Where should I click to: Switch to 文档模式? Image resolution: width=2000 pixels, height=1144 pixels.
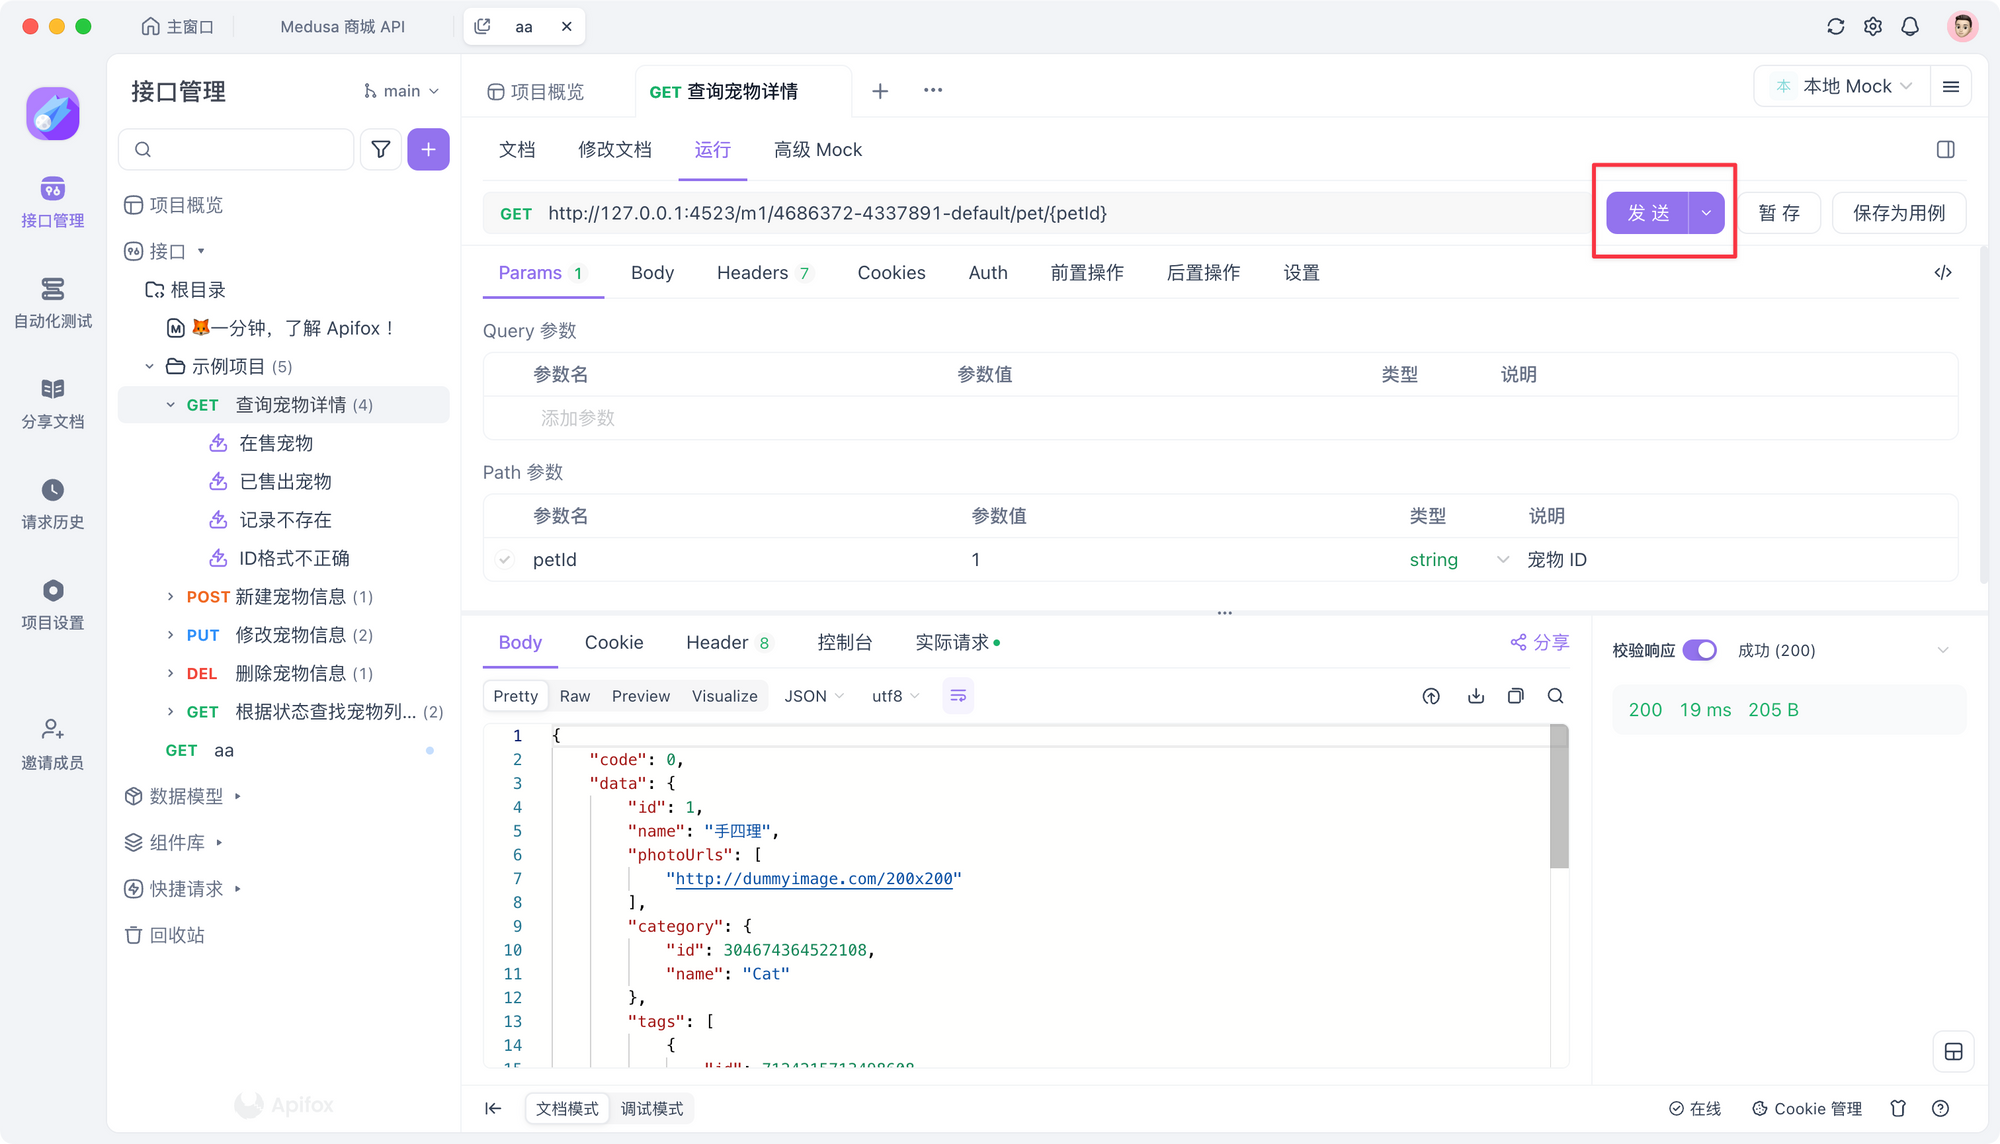(x=567, y=1108)
